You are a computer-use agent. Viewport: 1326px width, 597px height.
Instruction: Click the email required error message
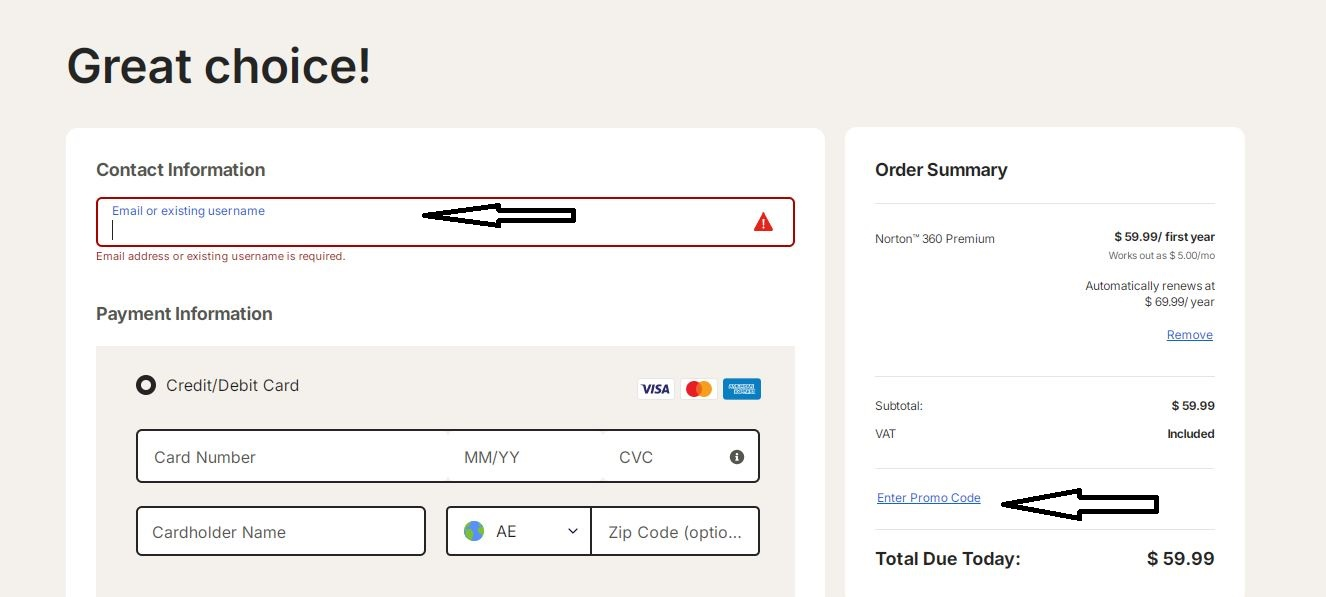click(x=221, y=257)
